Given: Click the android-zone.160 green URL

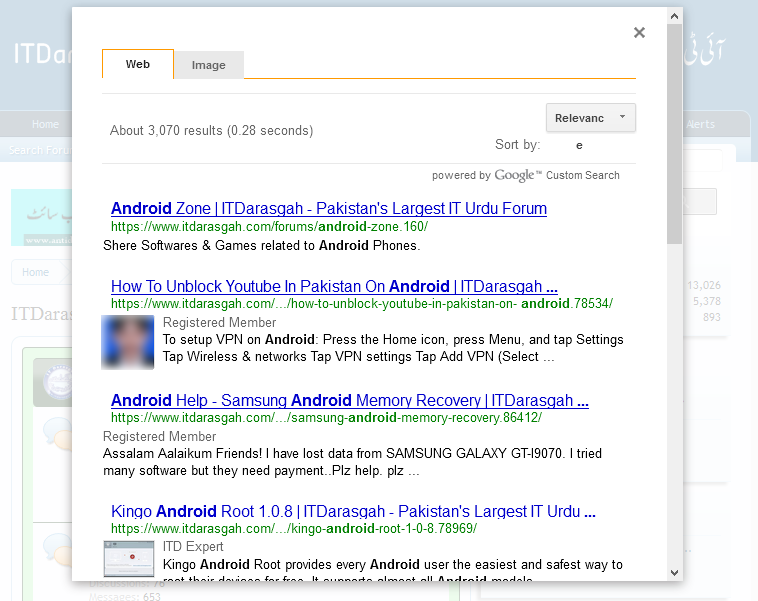Looking at the screenshot, I should click(269, 226).
